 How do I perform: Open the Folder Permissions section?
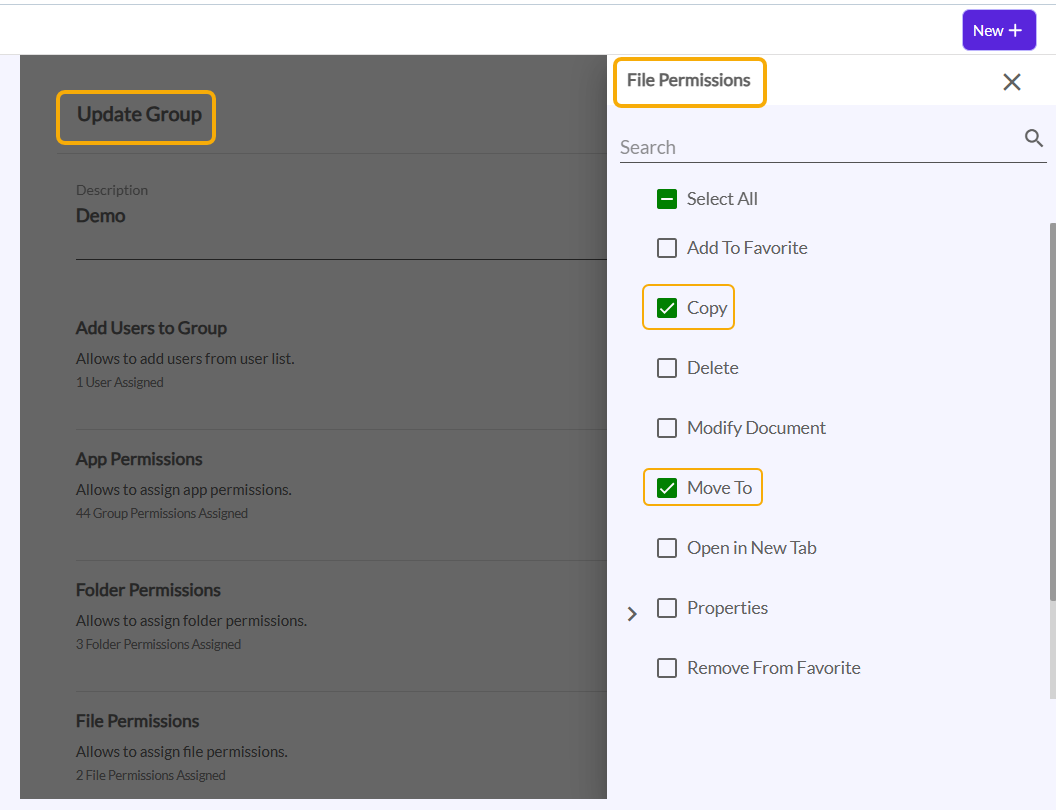click(x=148, y=590)
